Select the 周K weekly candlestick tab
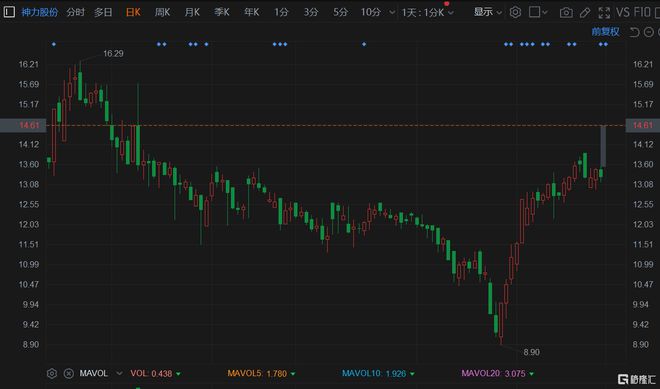 click(x=162, y=12)
